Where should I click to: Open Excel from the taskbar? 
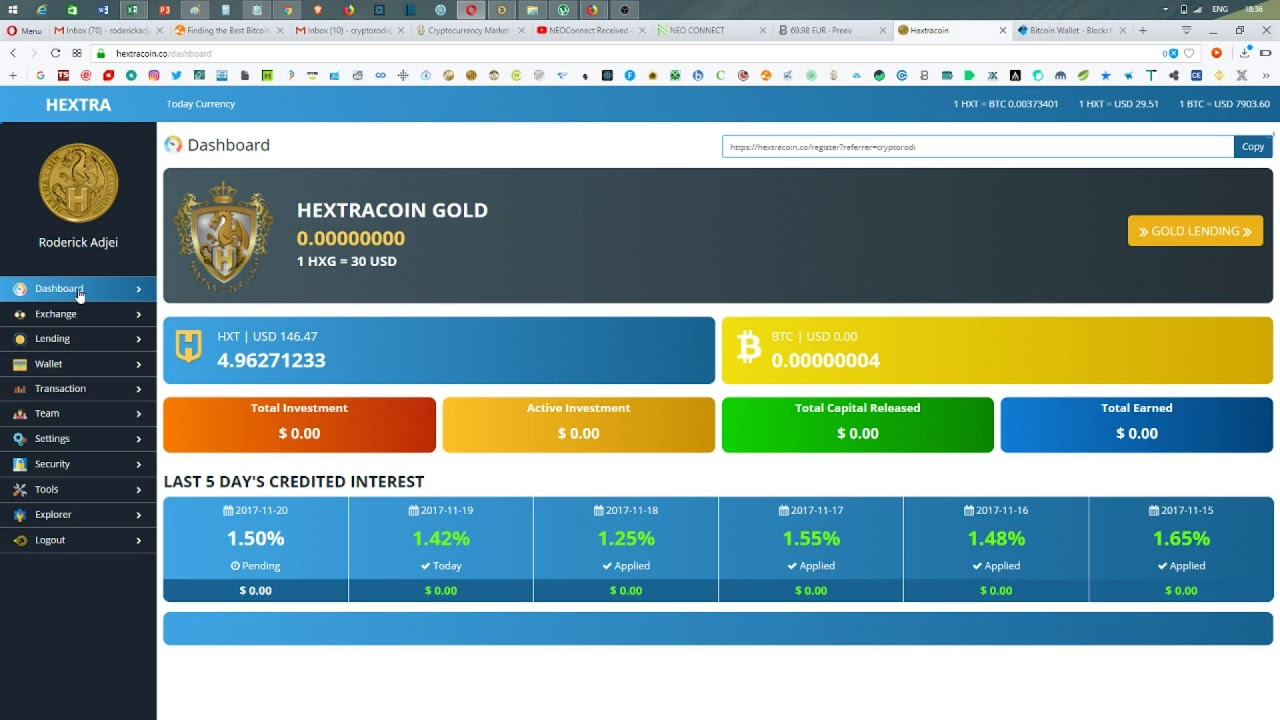click(133, 10)
